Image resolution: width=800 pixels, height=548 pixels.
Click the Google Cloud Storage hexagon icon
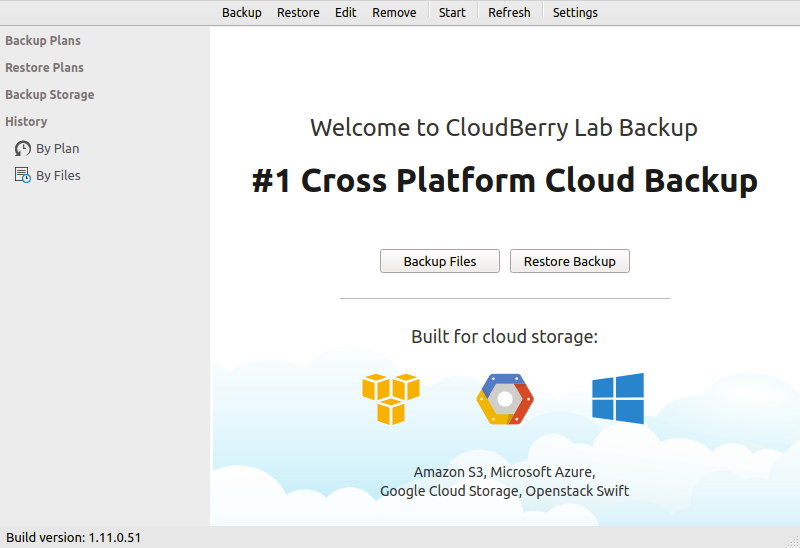click(x=505, y=399)
